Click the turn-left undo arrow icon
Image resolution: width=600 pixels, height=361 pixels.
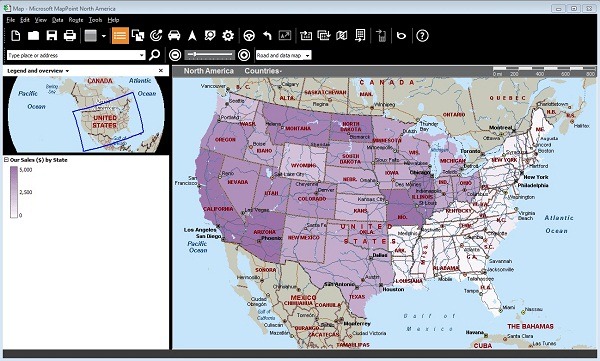pos(267,36)
